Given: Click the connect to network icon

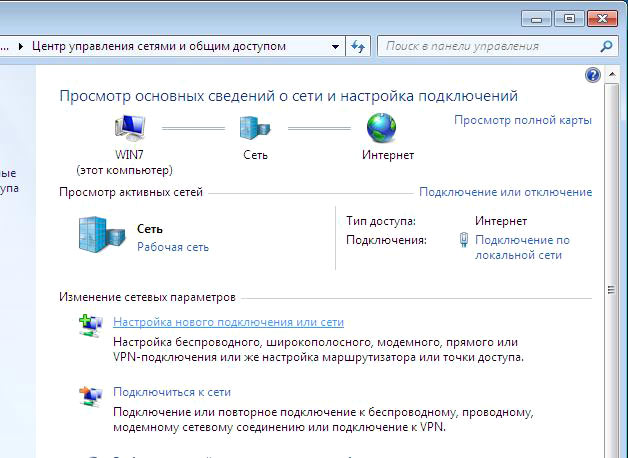Looking at the screenshot, I should (x=90, y=395).
